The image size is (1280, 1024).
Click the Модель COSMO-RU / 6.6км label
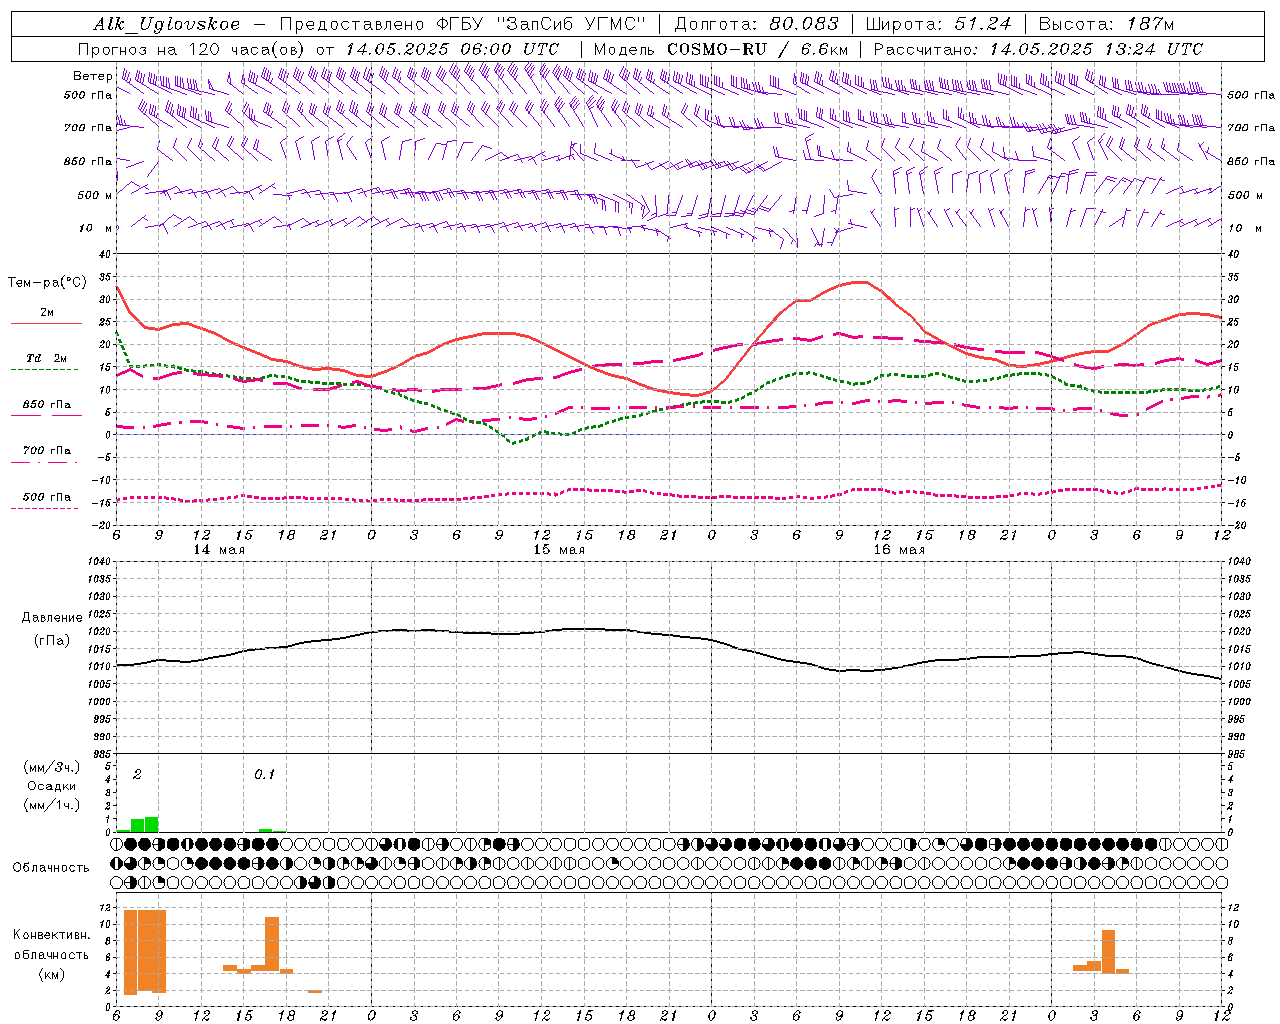720,49
